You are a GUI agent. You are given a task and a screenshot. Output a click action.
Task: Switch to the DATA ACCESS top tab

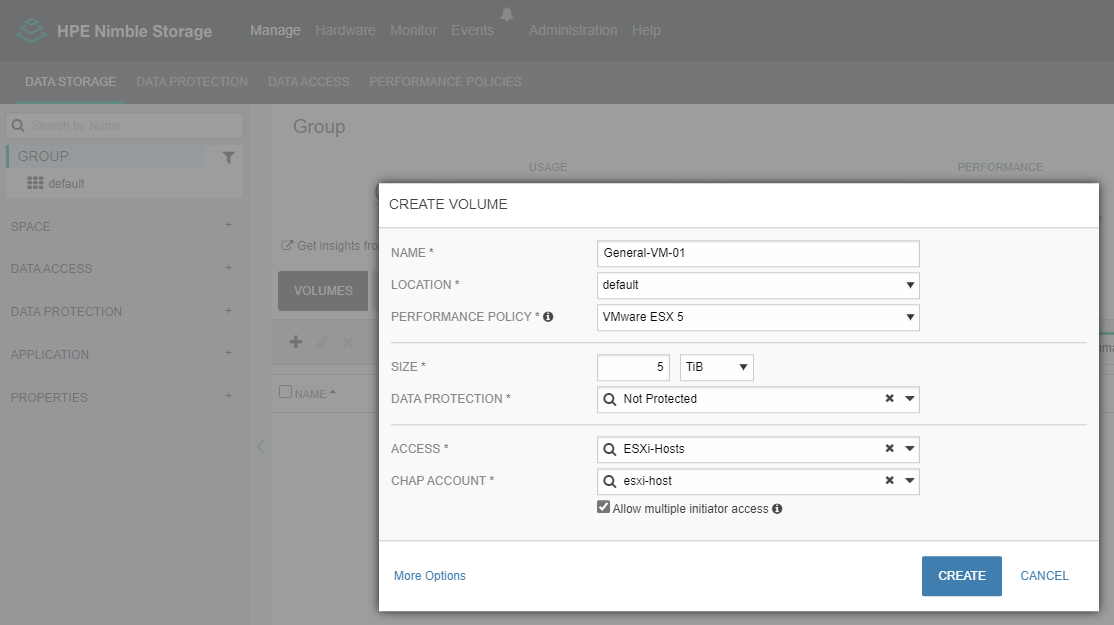(308, 82)
